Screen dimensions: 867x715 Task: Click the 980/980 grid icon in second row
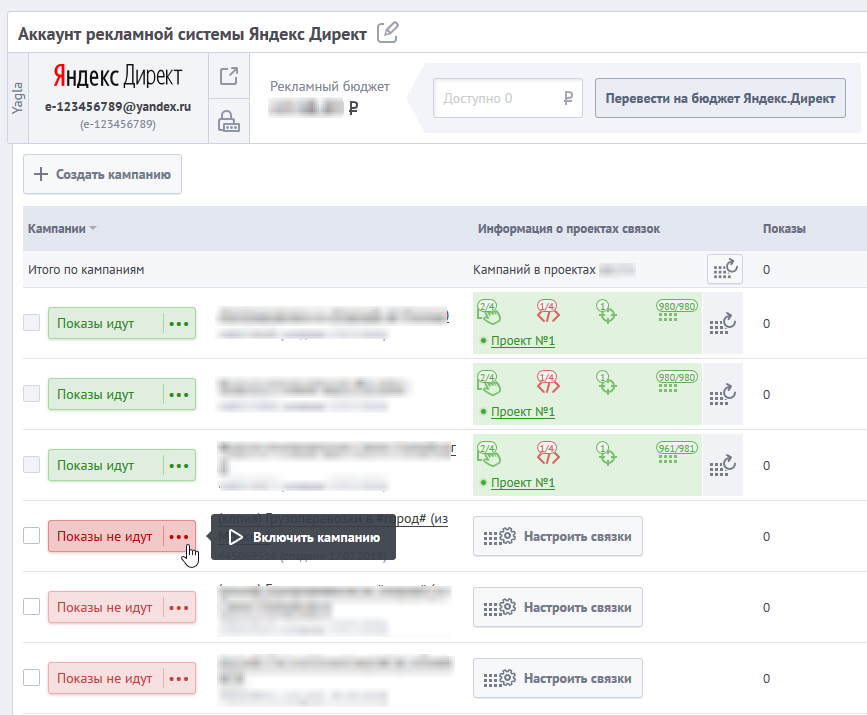point(676,382)
